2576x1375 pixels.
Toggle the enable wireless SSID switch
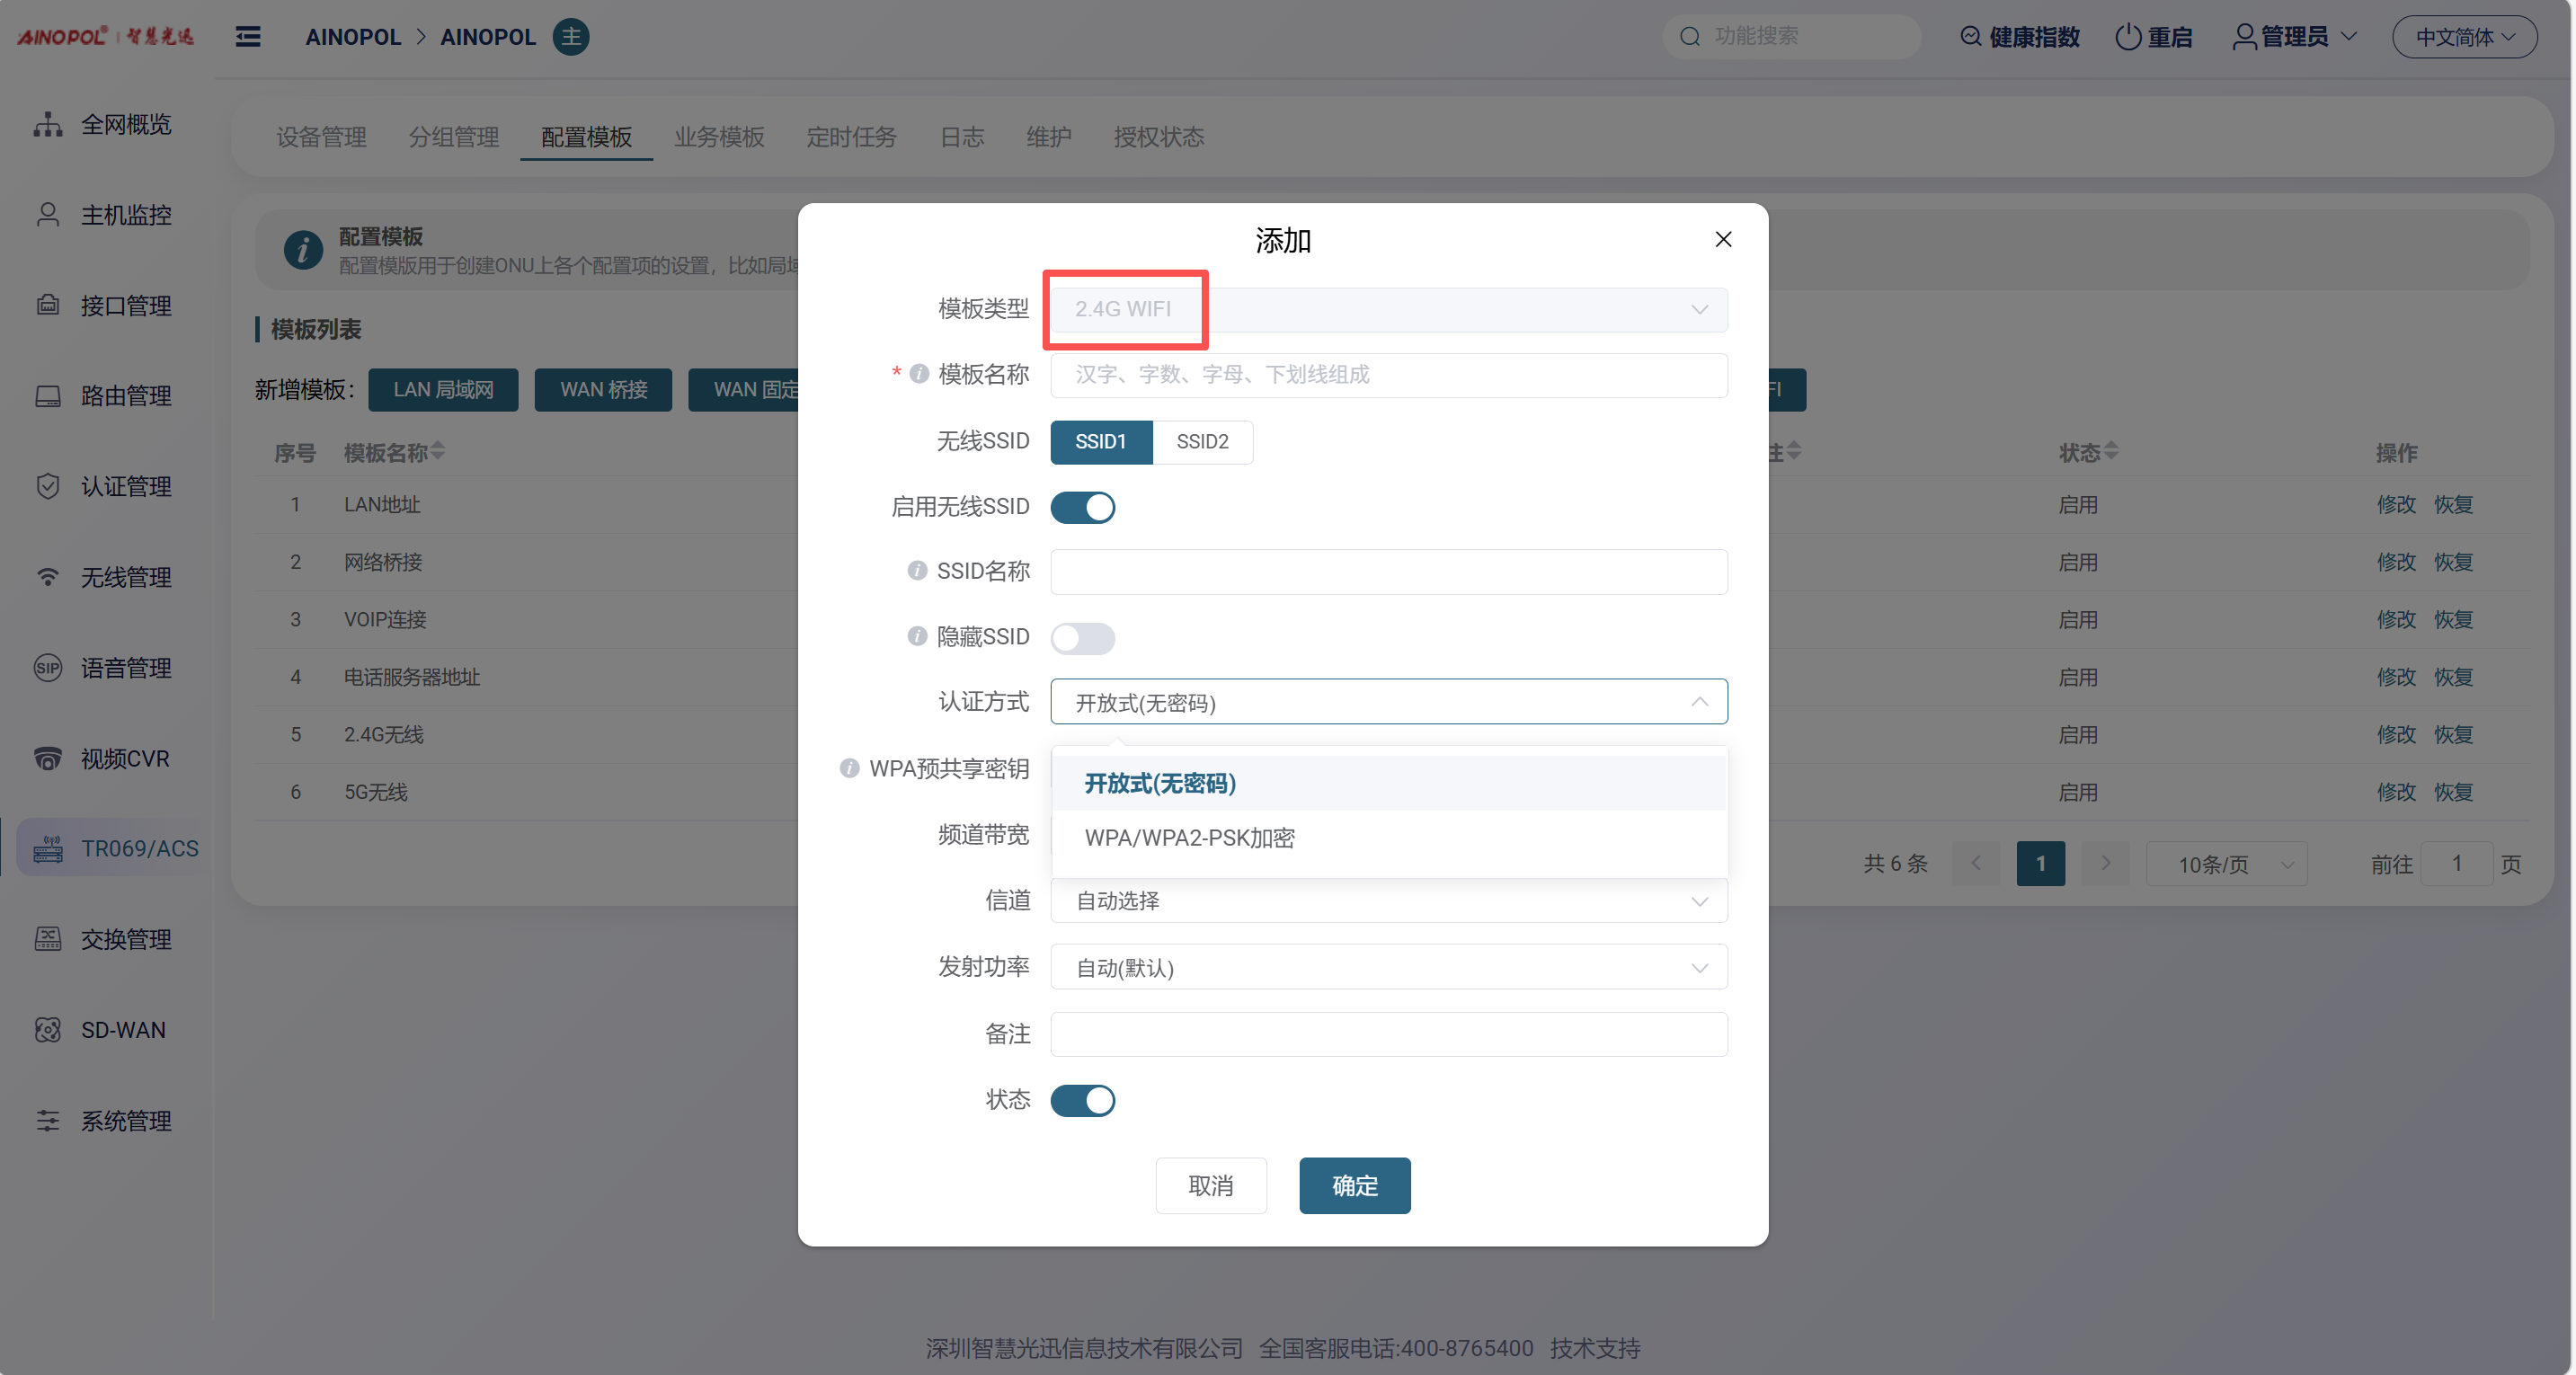tap(1082, 507)
